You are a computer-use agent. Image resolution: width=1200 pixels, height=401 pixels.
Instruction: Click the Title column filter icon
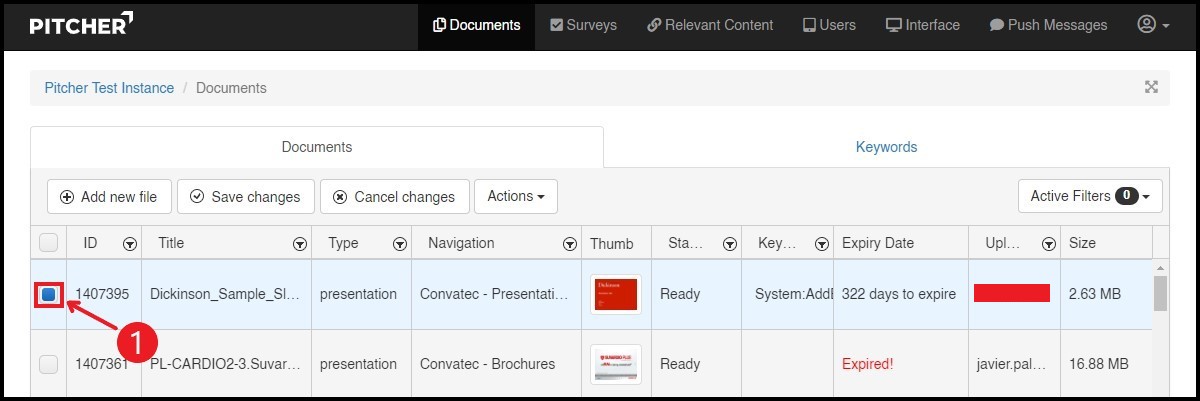pyautogui.click(x=299, y=244)
